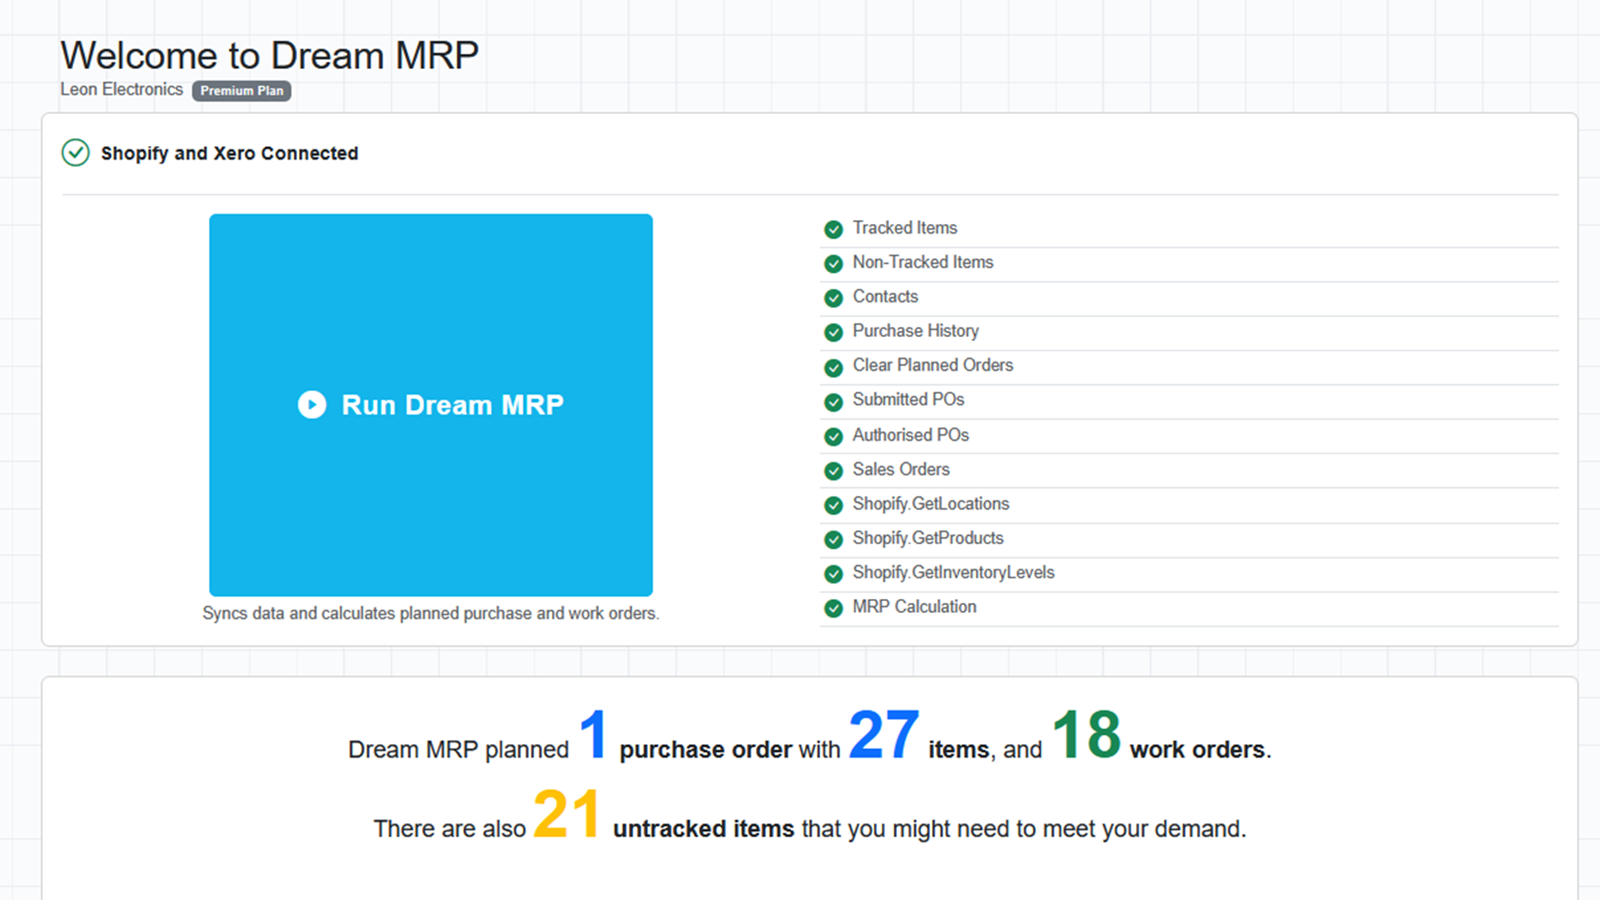Viewport: 1600px width, 900px height.
Task: Select the Shopify.GetInventoryLevels sync row
Action: pos(1189,574)
